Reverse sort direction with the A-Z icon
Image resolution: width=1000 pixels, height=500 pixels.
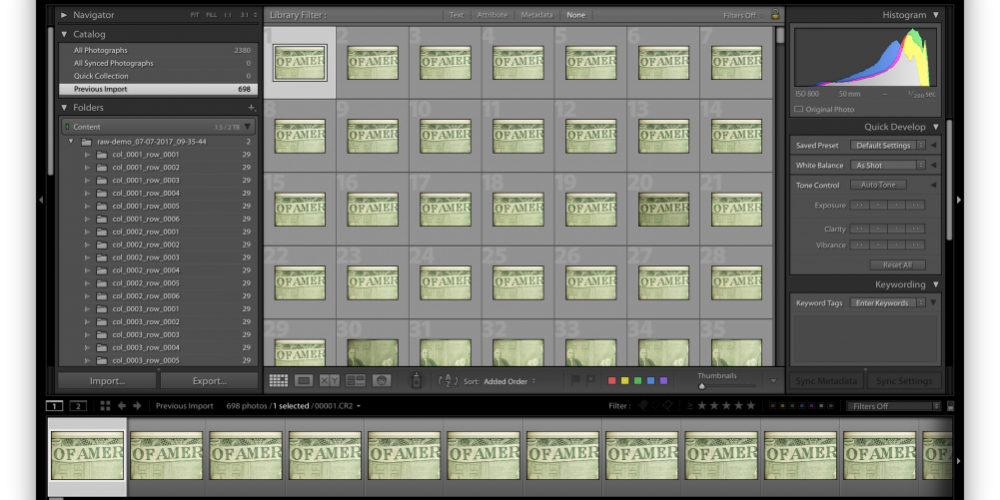tap(448, 381)
